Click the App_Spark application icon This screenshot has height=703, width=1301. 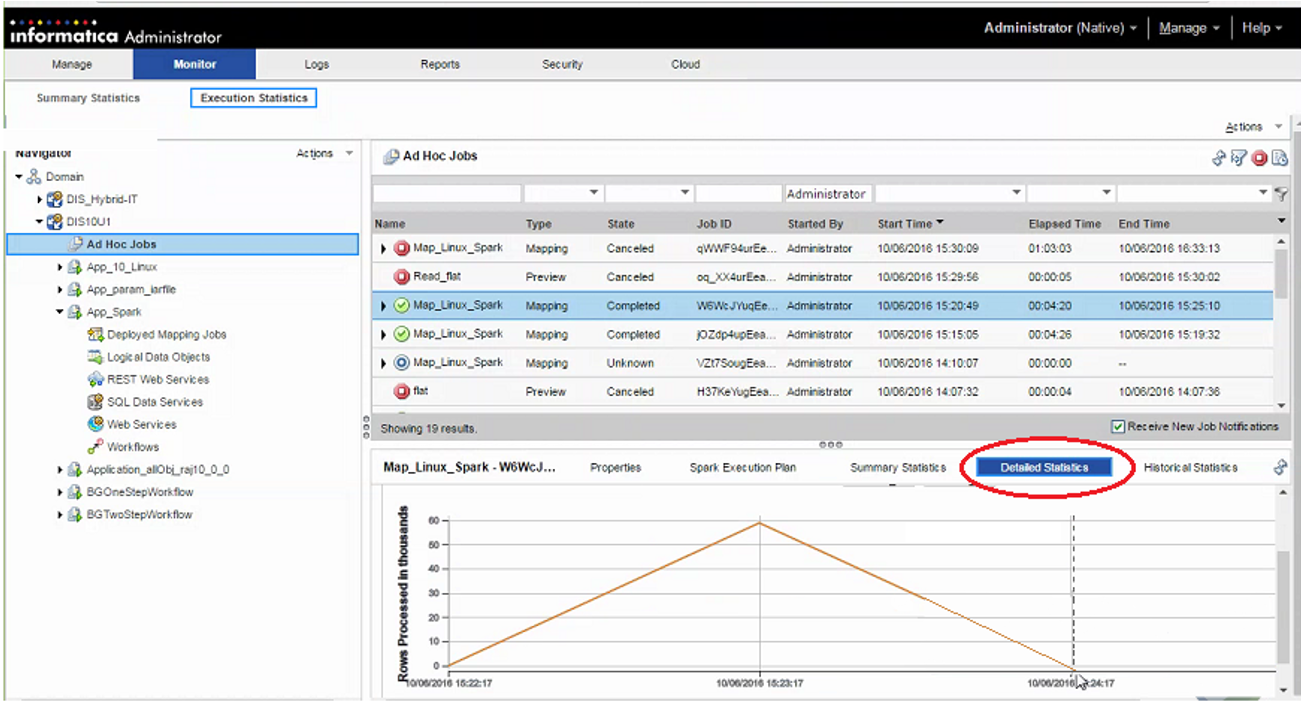point(75,312)
